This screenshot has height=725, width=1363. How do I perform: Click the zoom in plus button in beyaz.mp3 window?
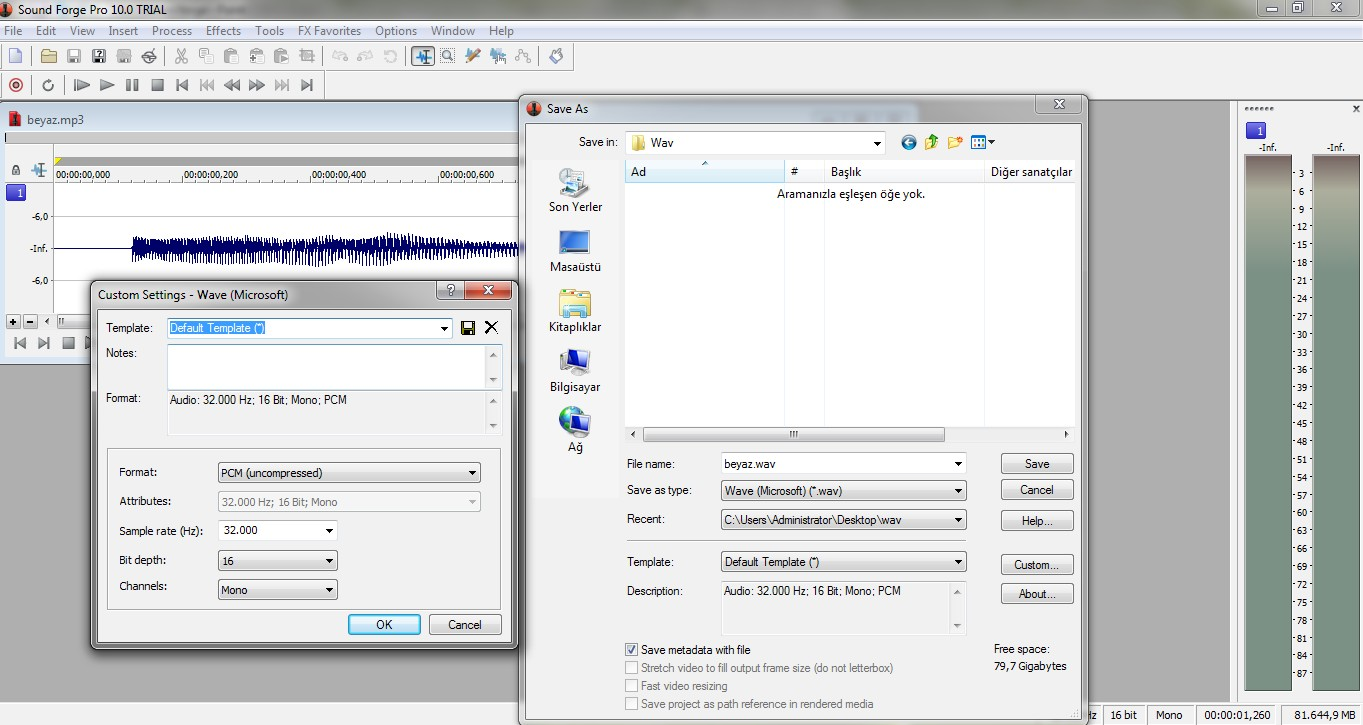(x=13, y=321)
